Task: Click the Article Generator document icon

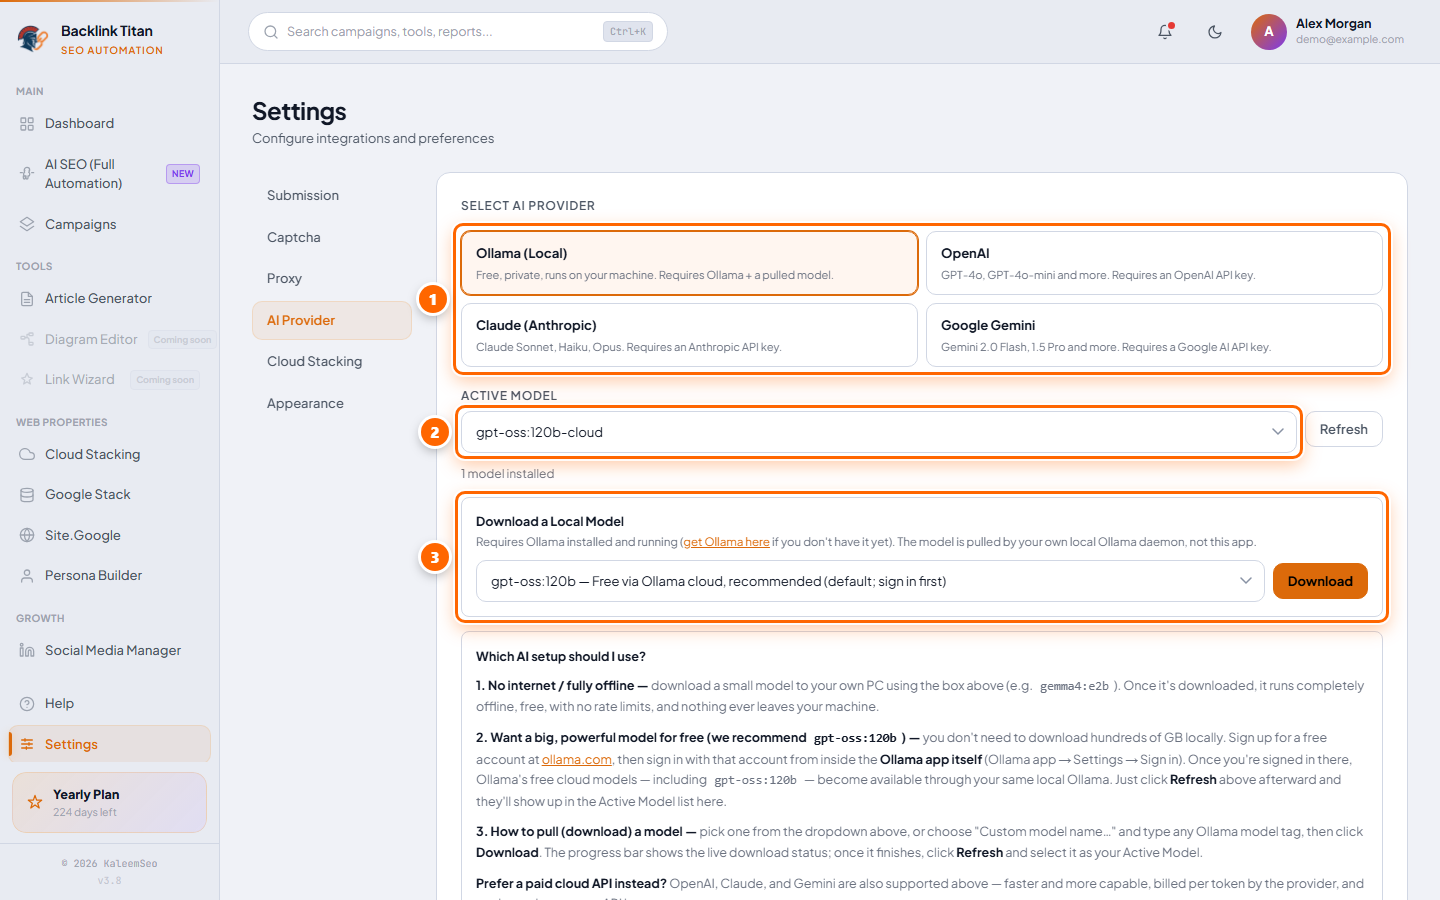Action: click(27, 299)
